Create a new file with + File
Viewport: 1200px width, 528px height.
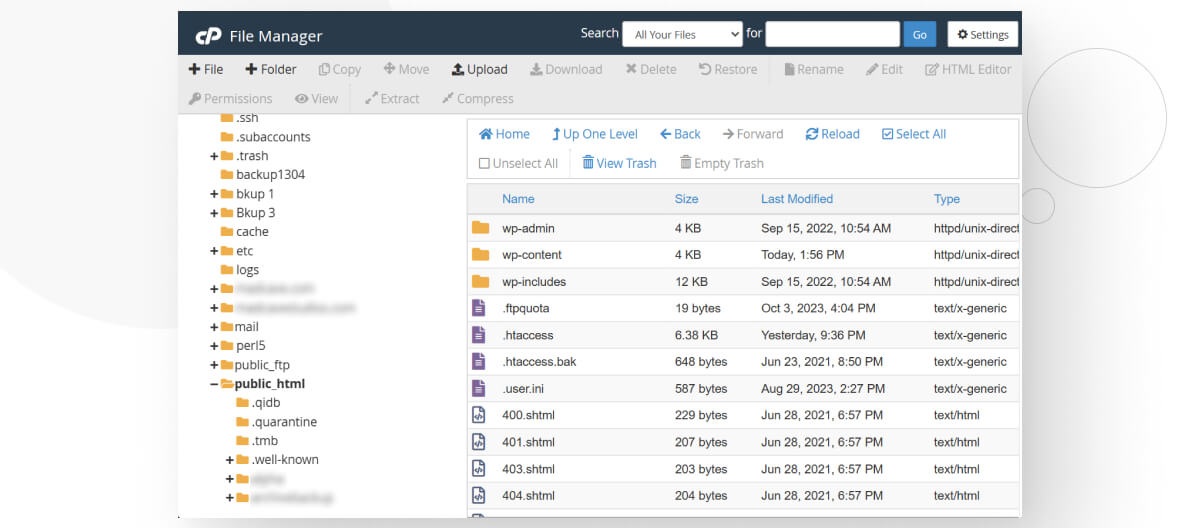[206, 70]
